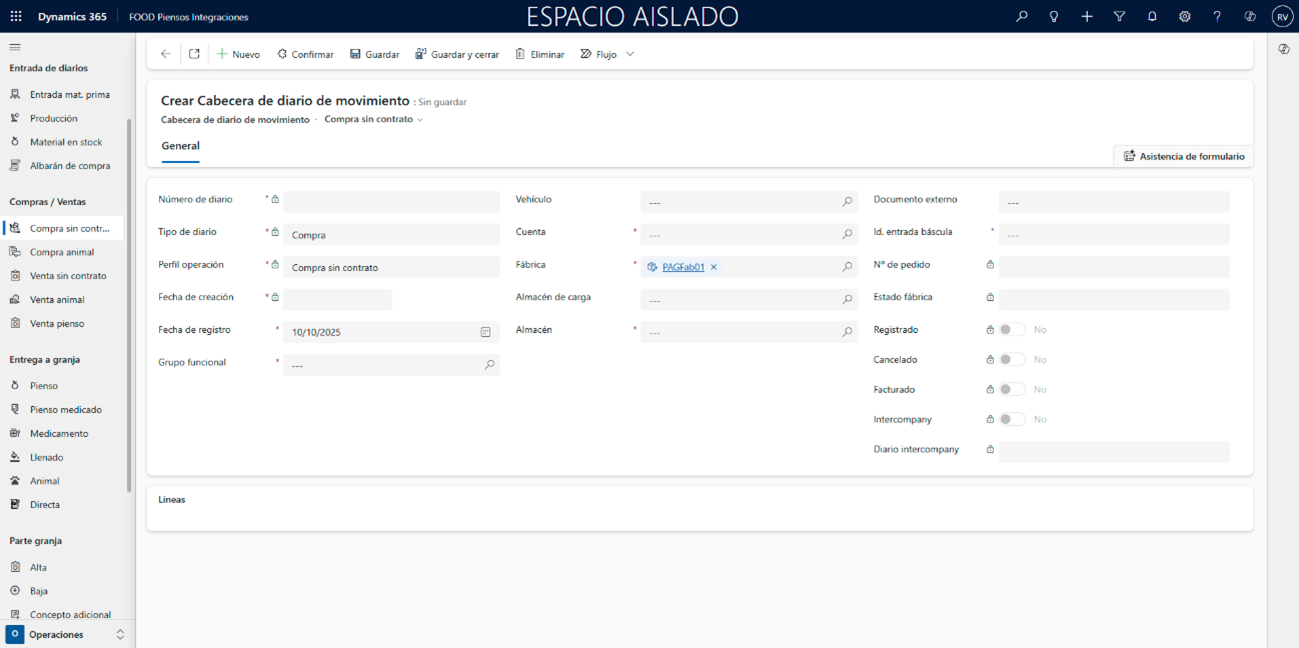
Task: Click the Guardar y cerrar button
Action: point(457,54)
